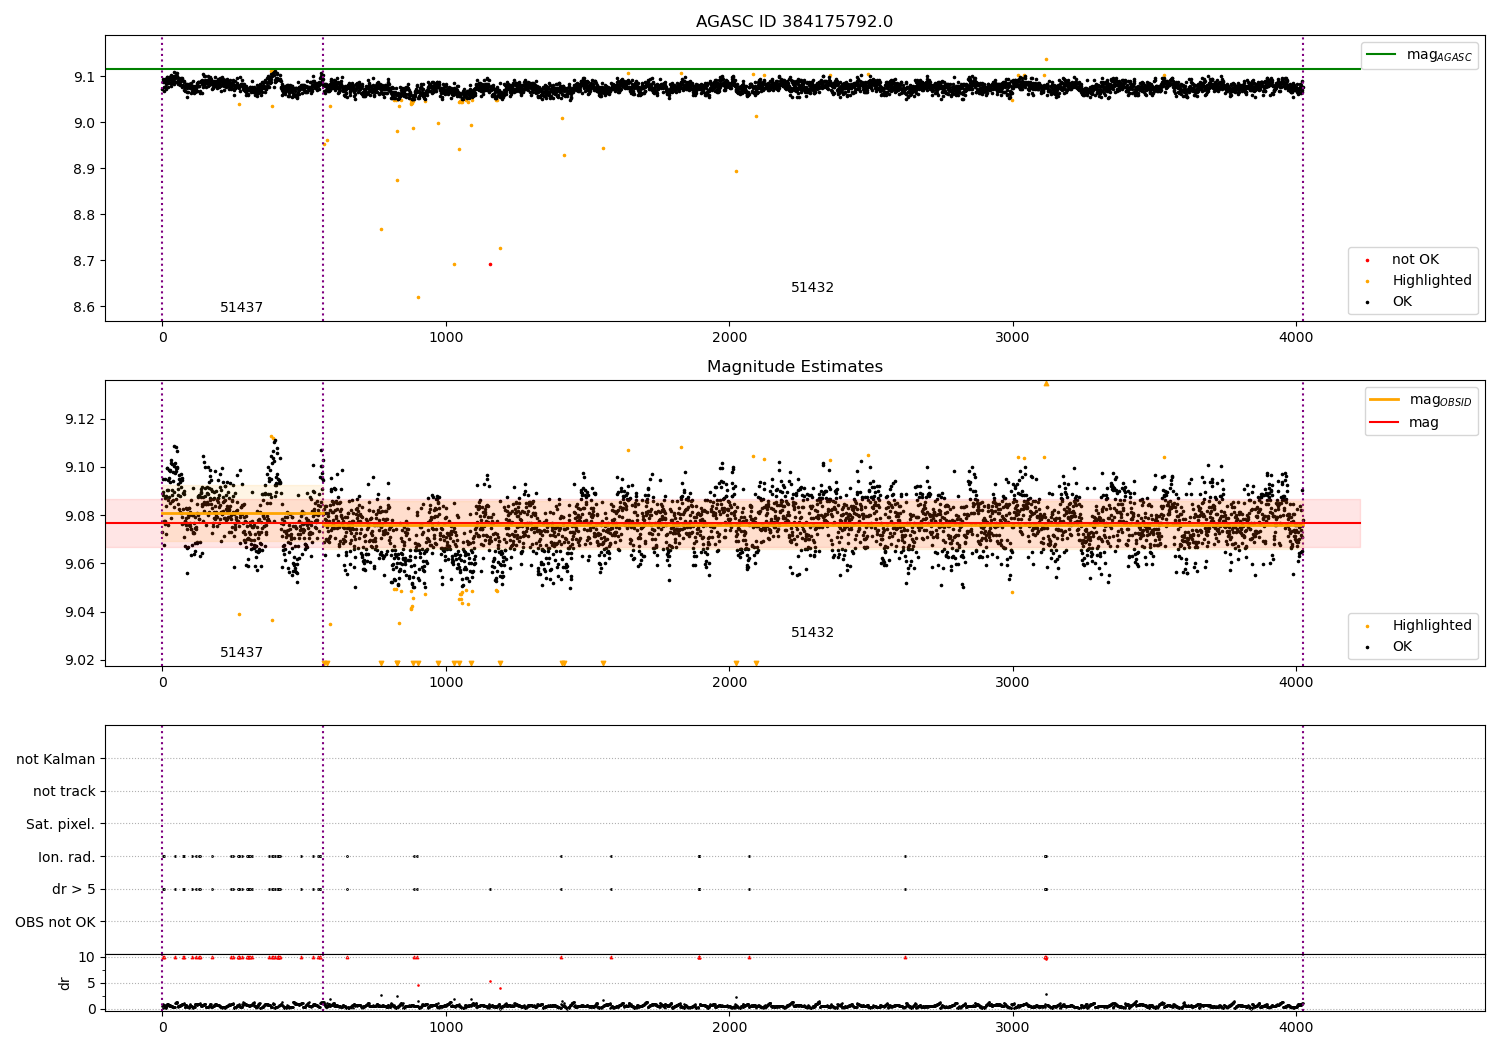This screenshot has width=1500, height=1050.
Task: Click the red 'mag' legend line in middle plot
Action: [x=1385, y=423]
